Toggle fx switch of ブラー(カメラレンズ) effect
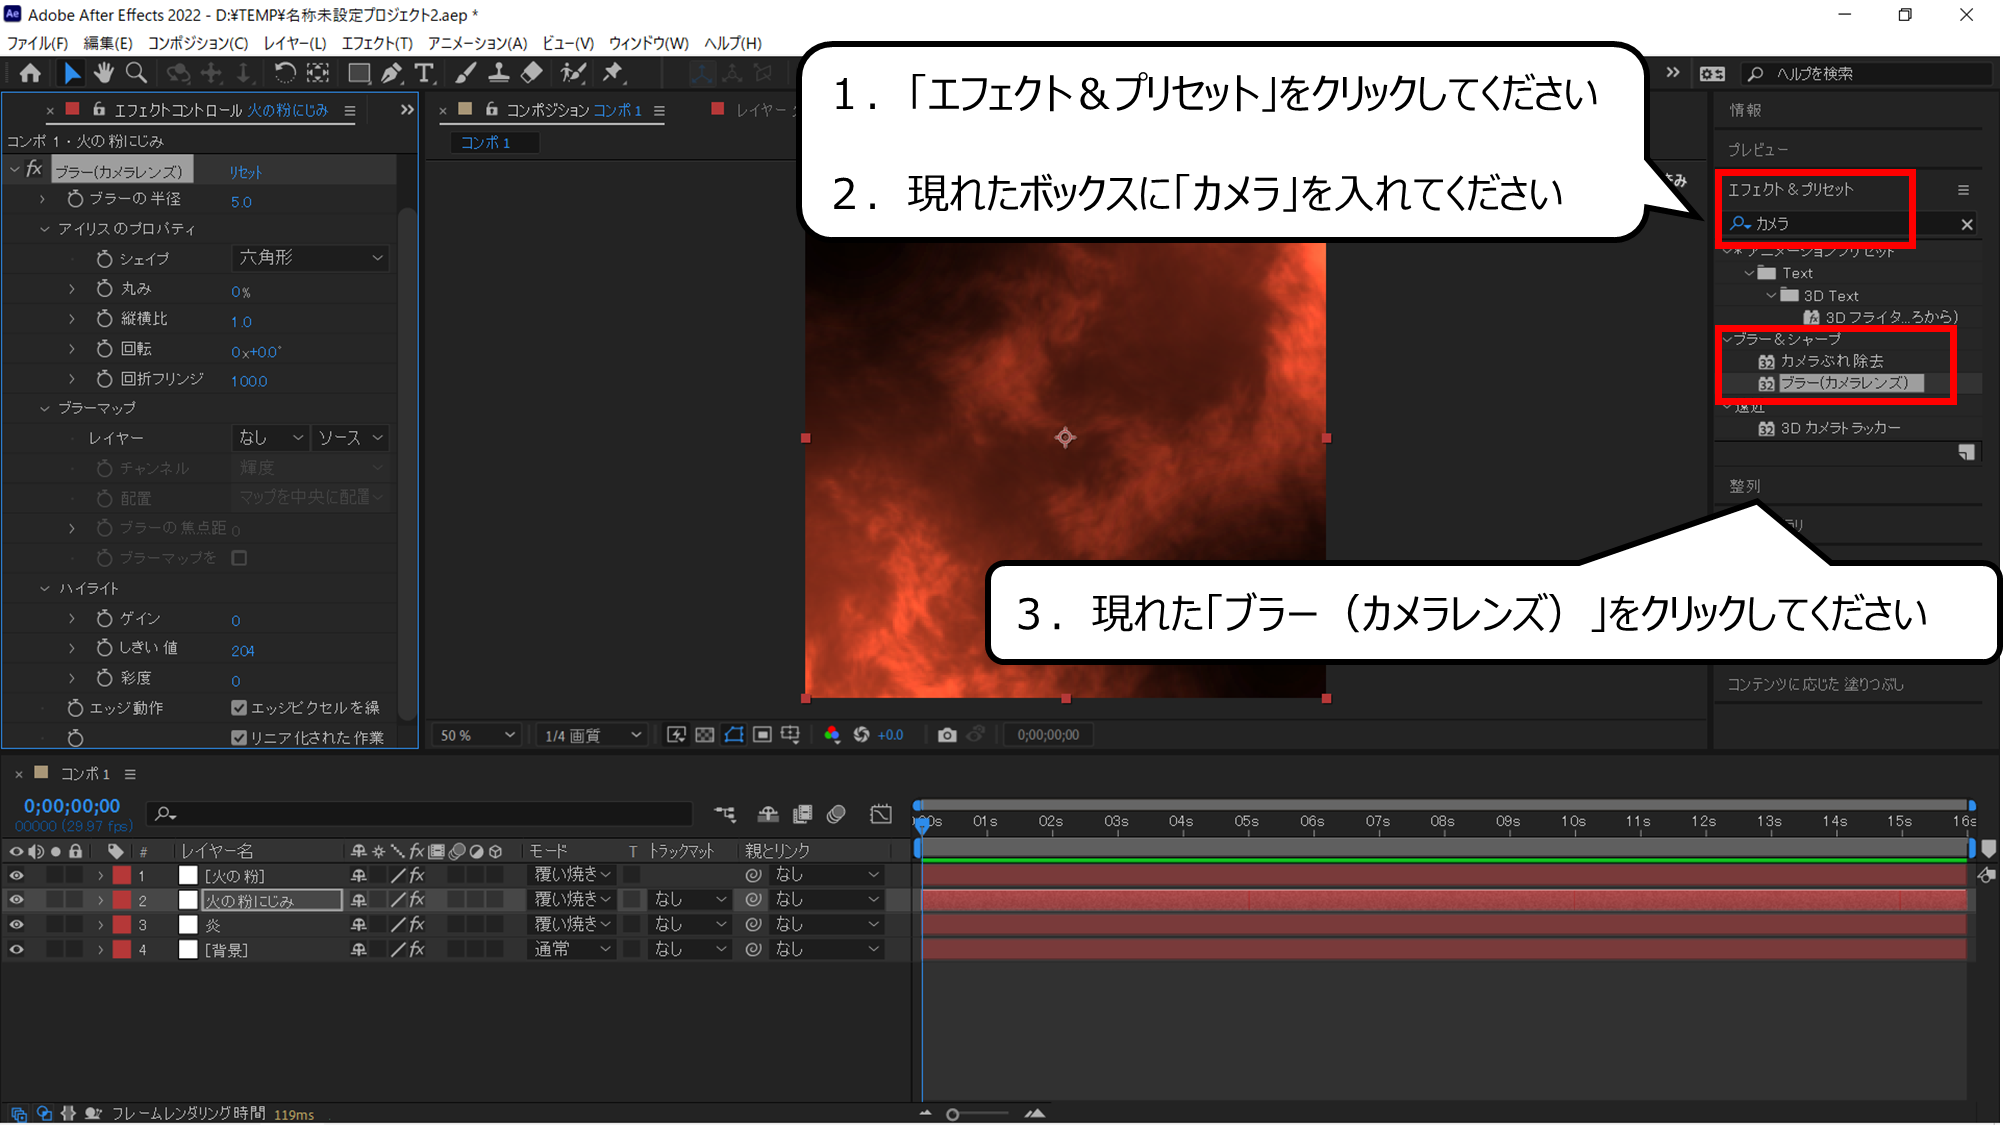The width and height of the screenshot is (2003, 1125). (34, 170)
